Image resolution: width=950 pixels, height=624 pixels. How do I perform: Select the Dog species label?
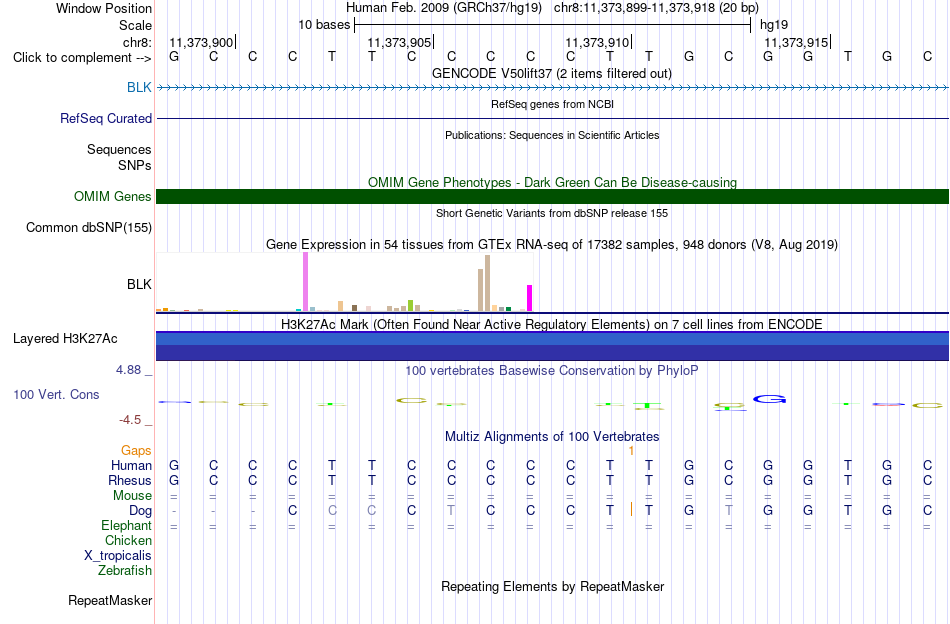(141, 511)
